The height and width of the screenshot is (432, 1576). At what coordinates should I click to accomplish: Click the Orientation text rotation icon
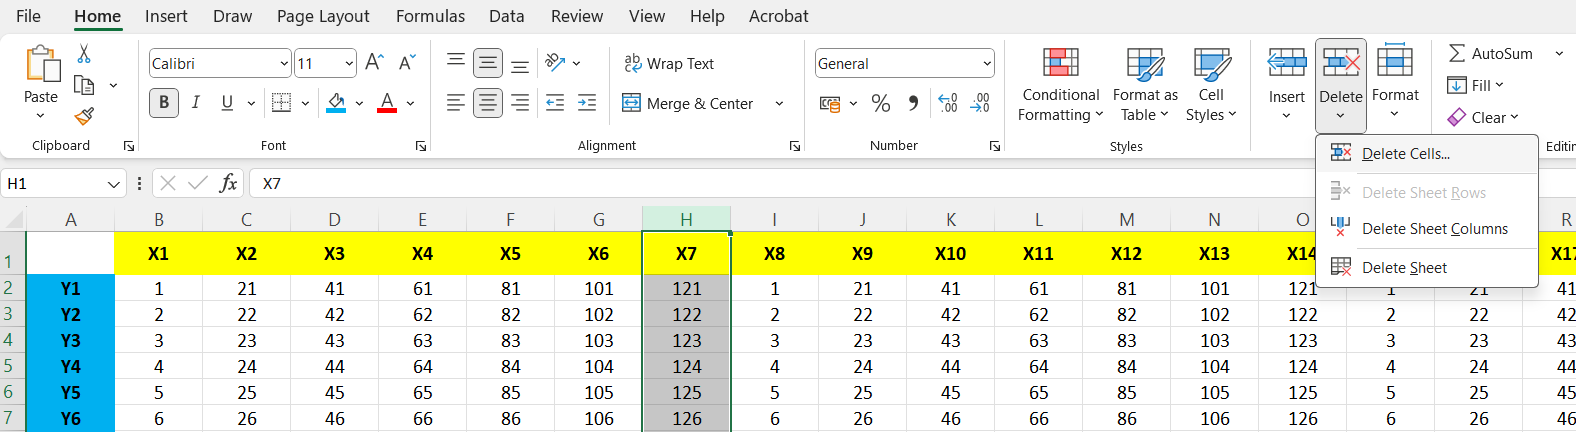tap(555, 63)
